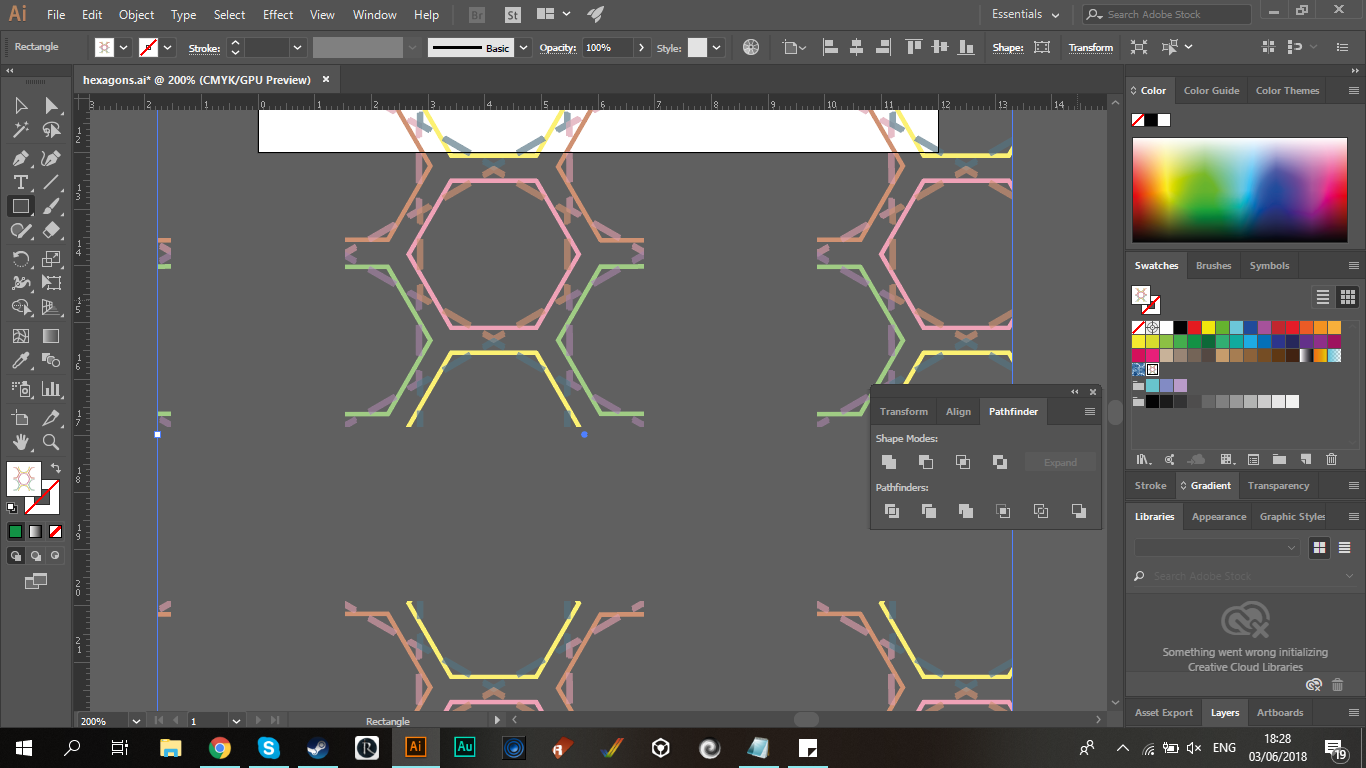This screenshot has height=768, width=1366.
Task: Click the Transform link in control bar
Action: click(x=1090, y=47)
